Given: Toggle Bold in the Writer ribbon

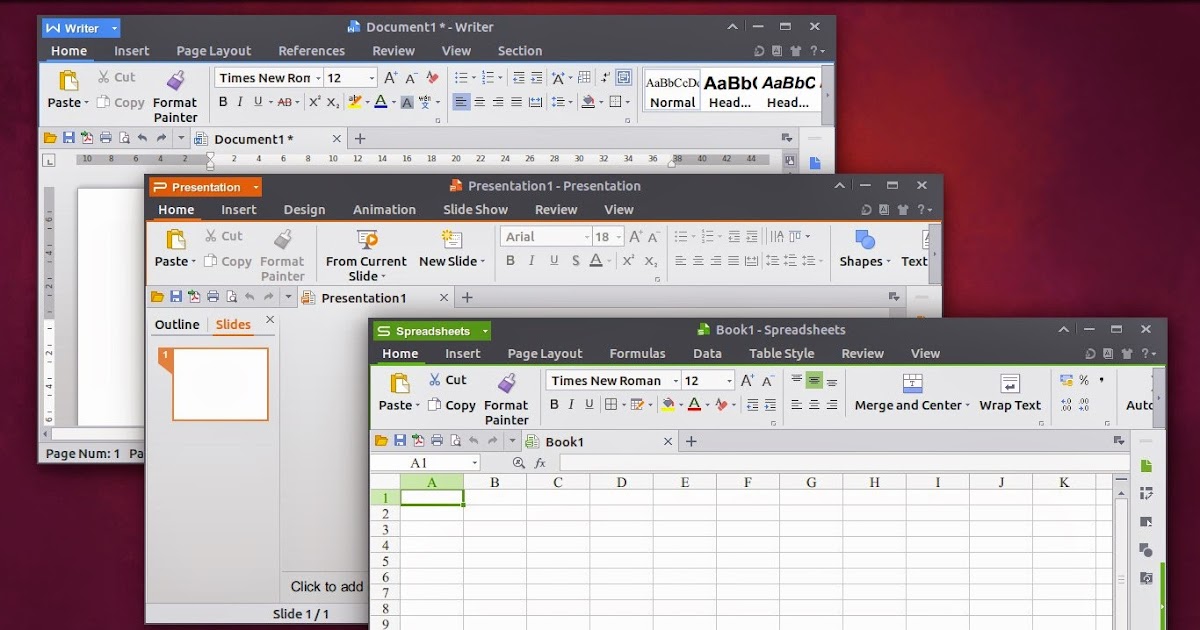Looking at the screenshot, I should [223, 102].
